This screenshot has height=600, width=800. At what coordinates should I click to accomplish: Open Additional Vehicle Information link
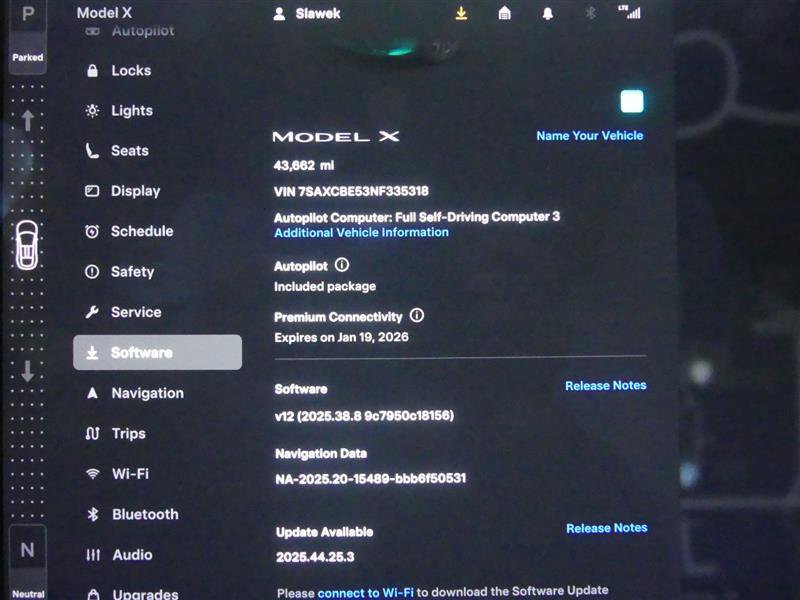click(361, 232)
